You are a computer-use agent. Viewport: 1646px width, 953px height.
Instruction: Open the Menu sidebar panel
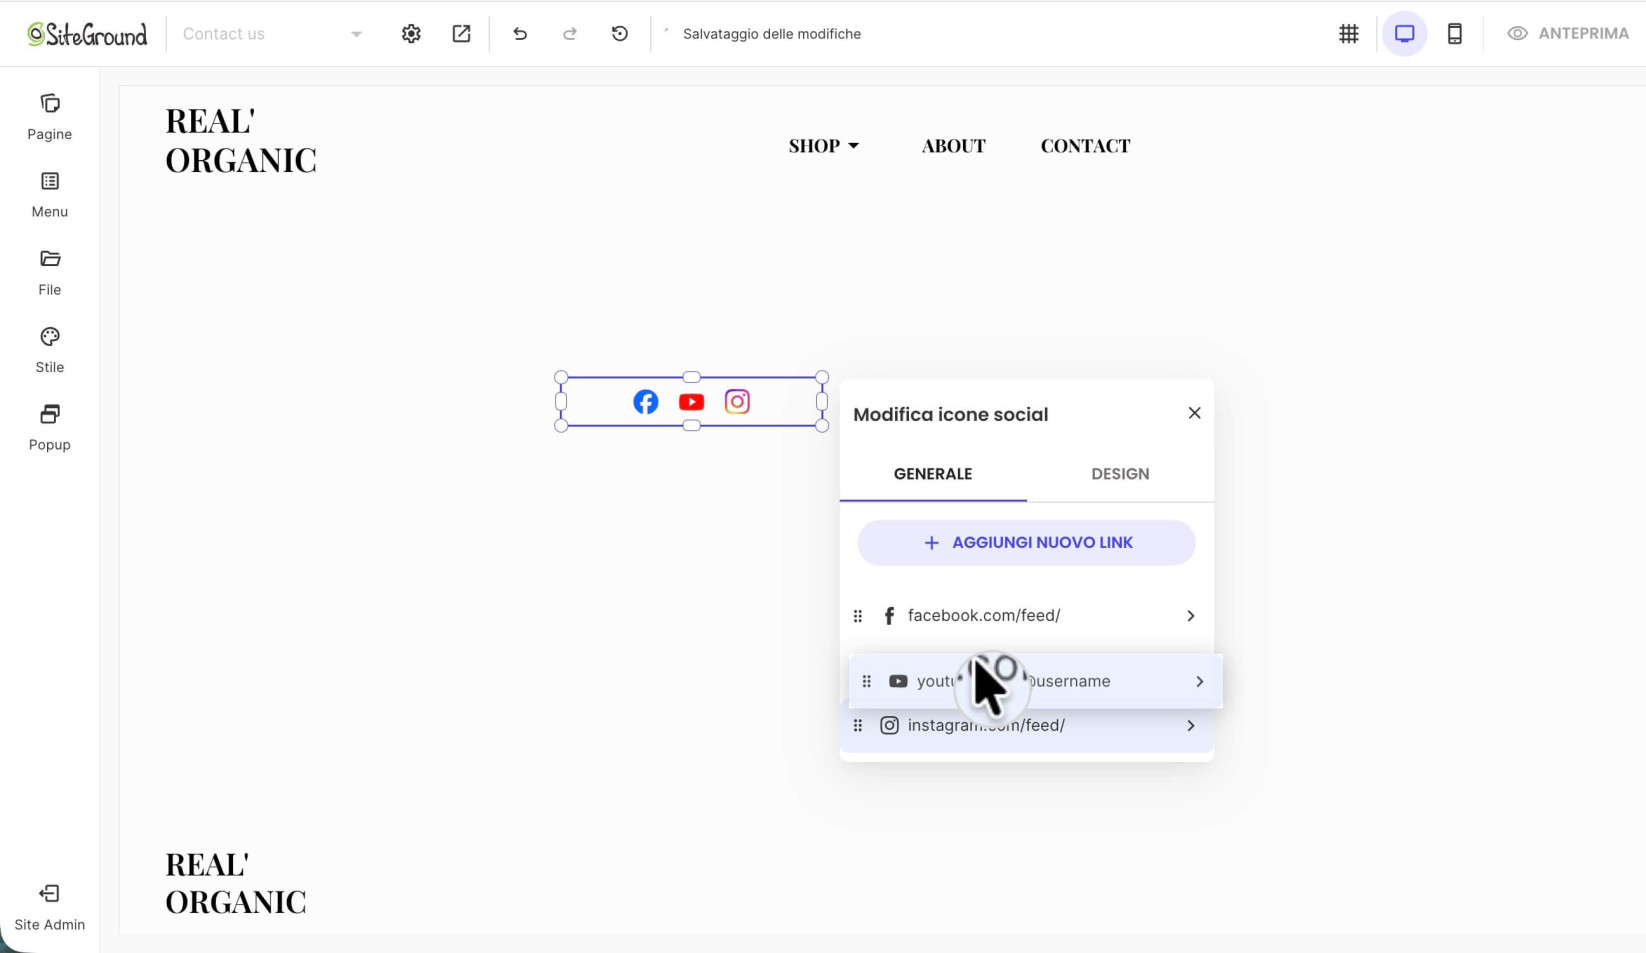50,195
